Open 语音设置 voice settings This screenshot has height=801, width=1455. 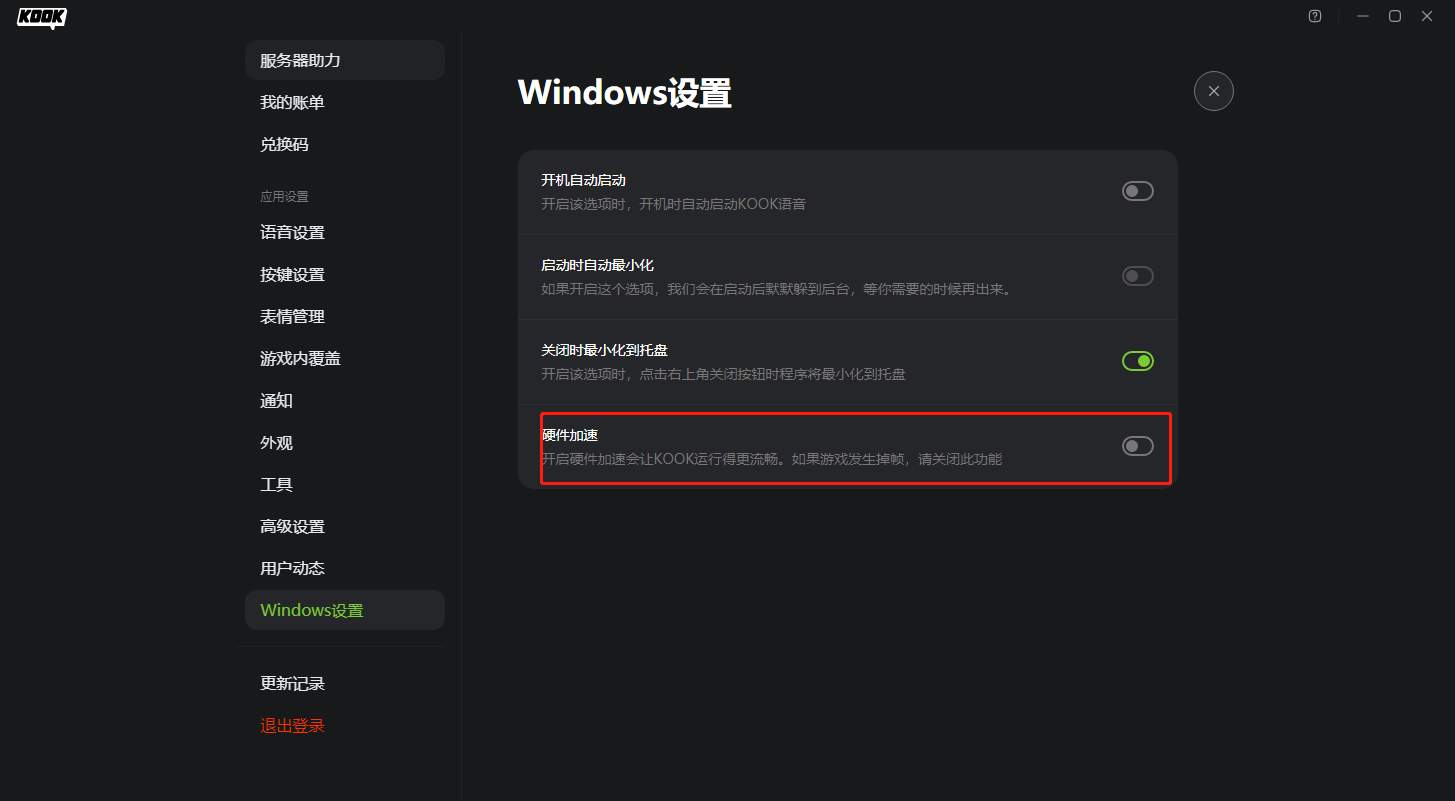click(x=292, y=232)
